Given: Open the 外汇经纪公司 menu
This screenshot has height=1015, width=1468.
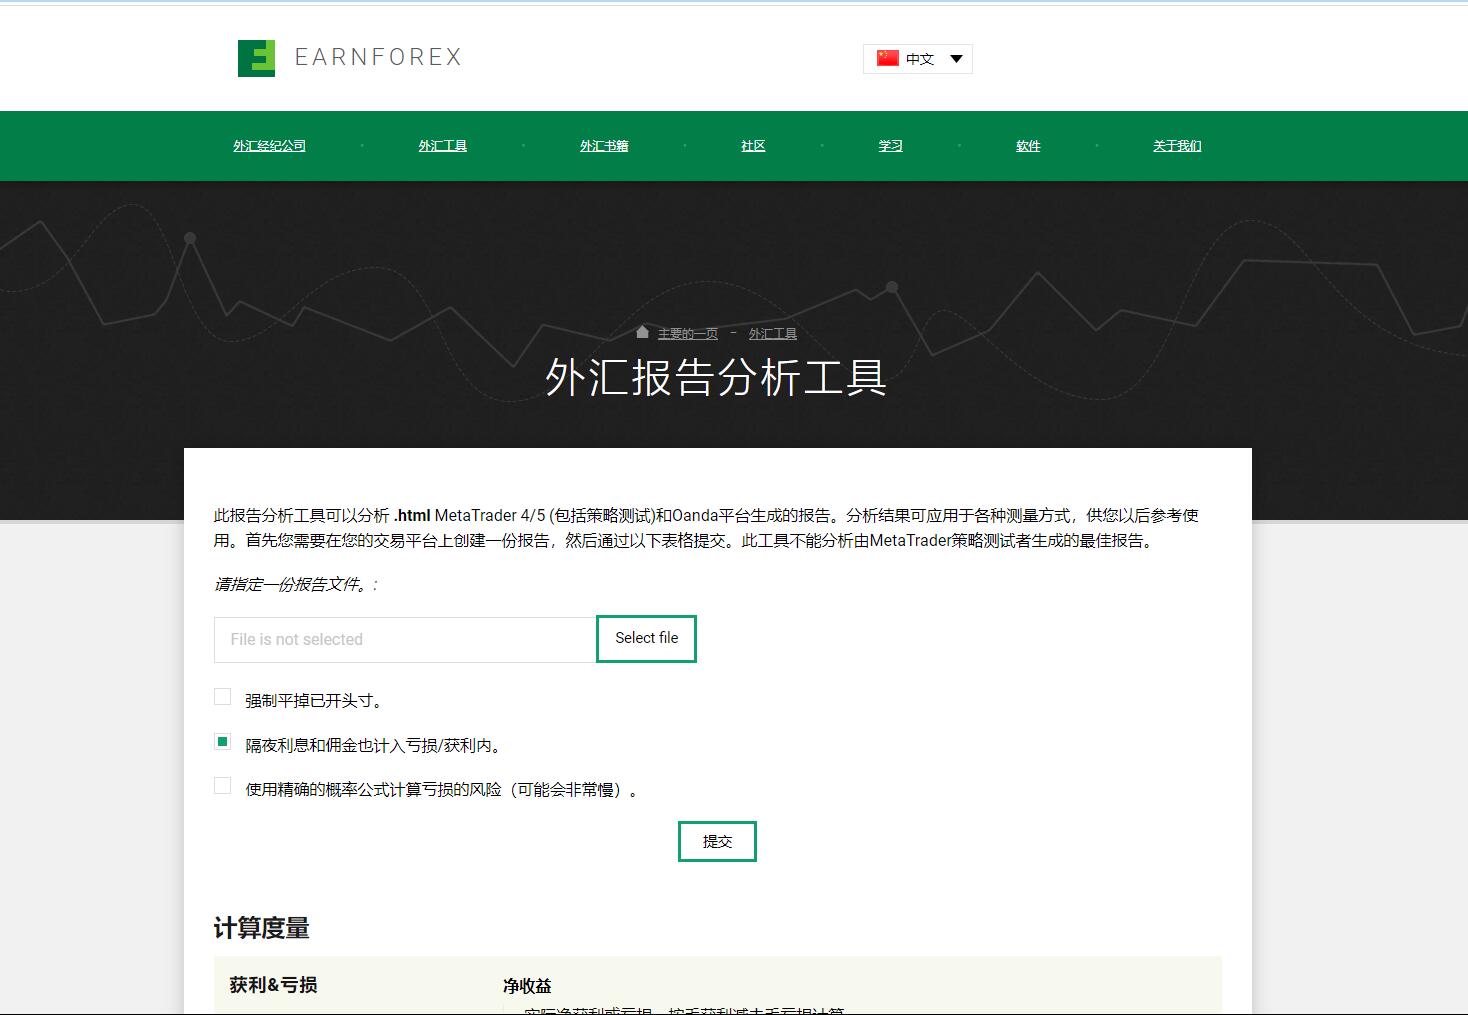Looking at the screenshot, I should click(x=269, y=146).
